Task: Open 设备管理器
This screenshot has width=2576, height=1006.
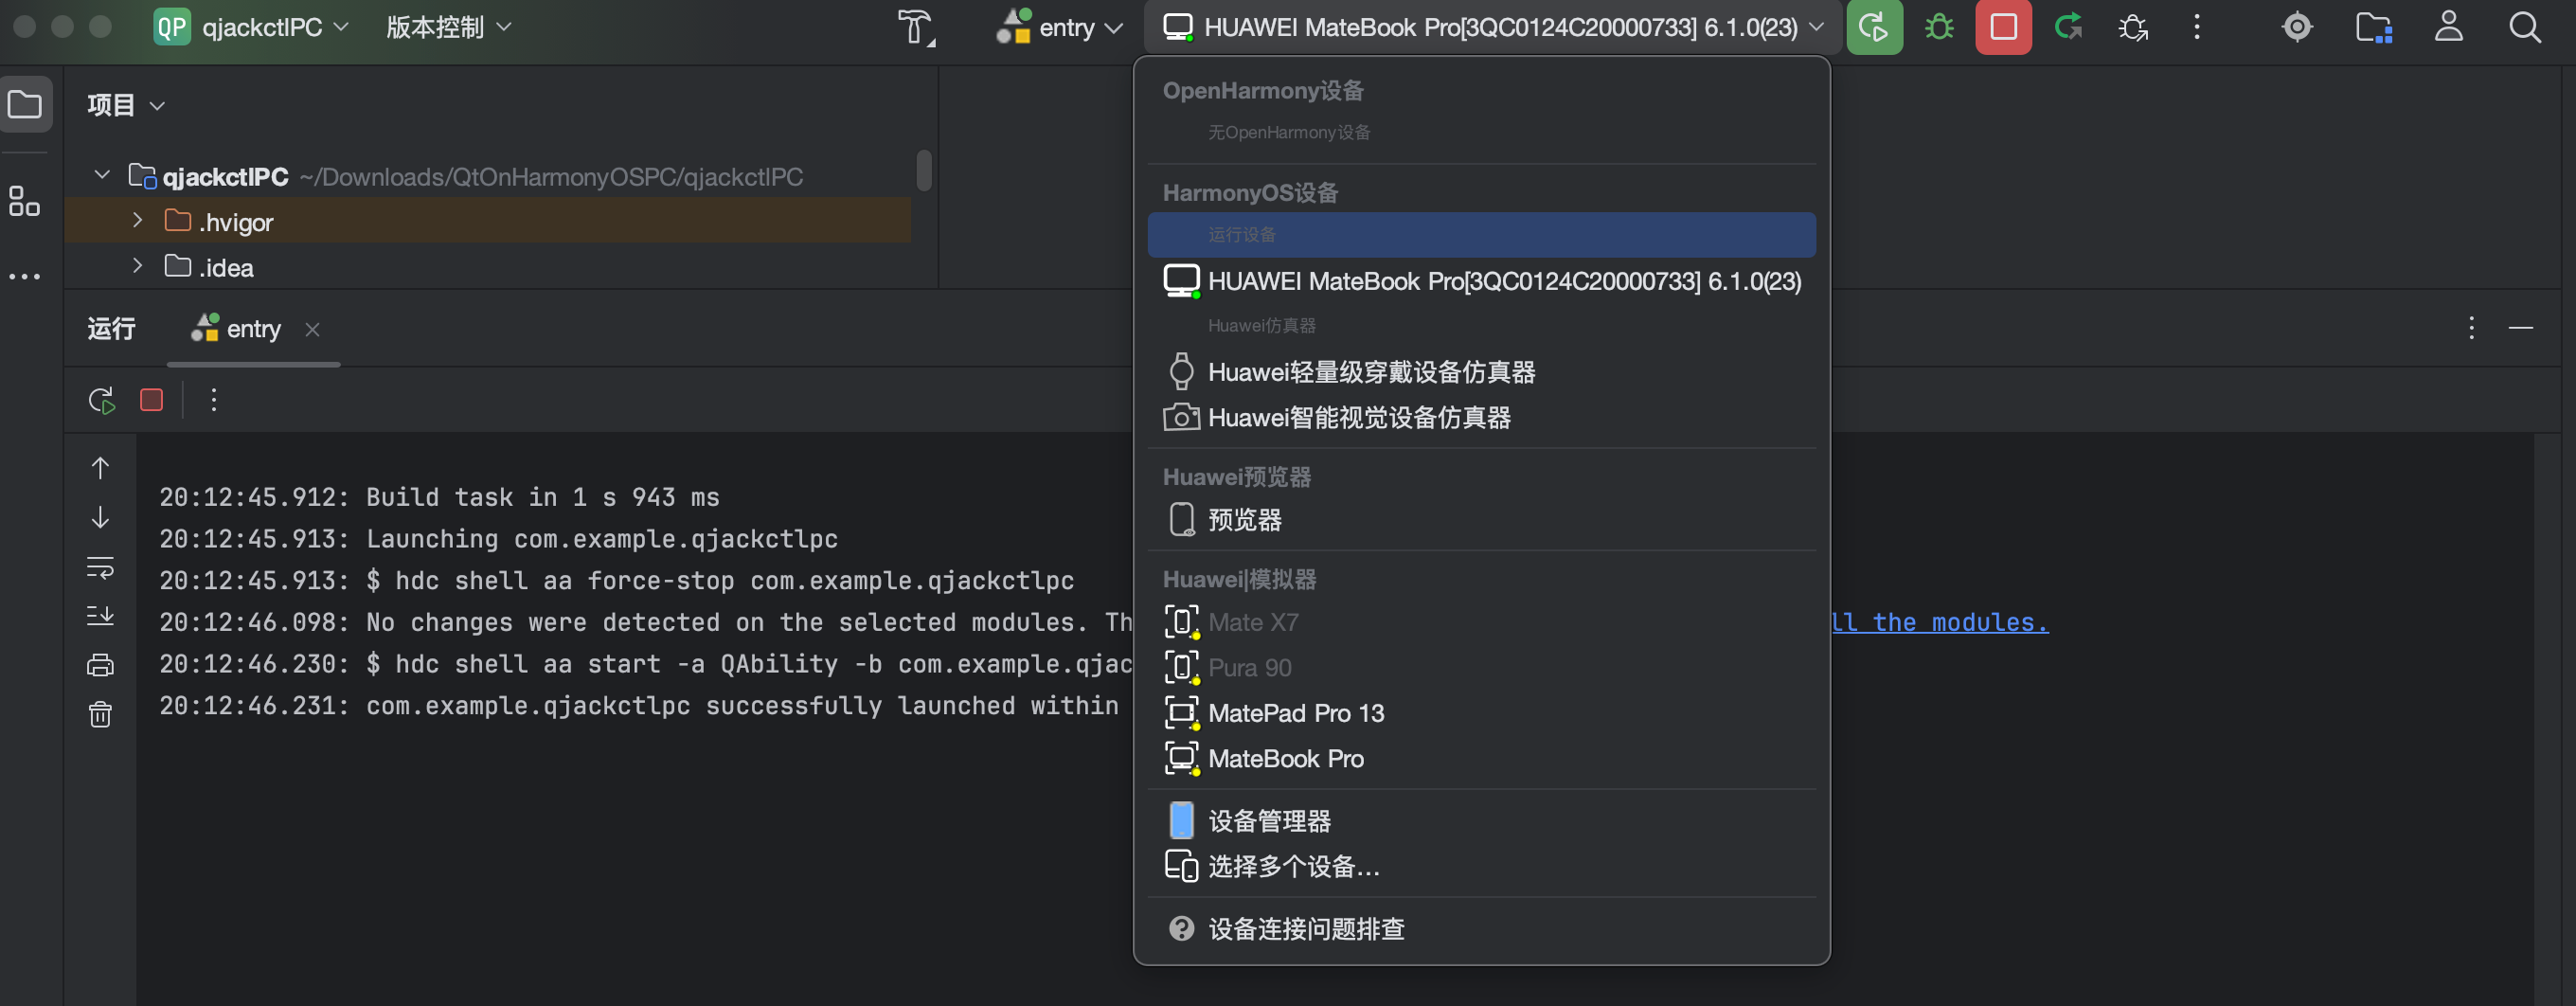Action: [x=1482, y=821]
